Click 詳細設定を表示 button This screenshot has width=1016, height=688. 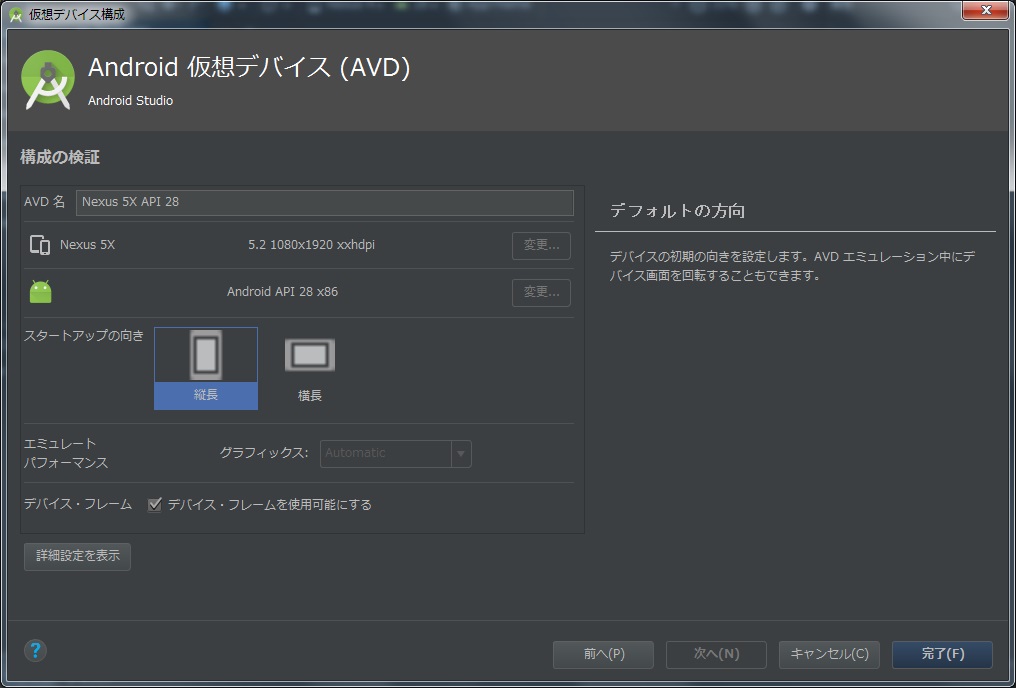(77, 556)
